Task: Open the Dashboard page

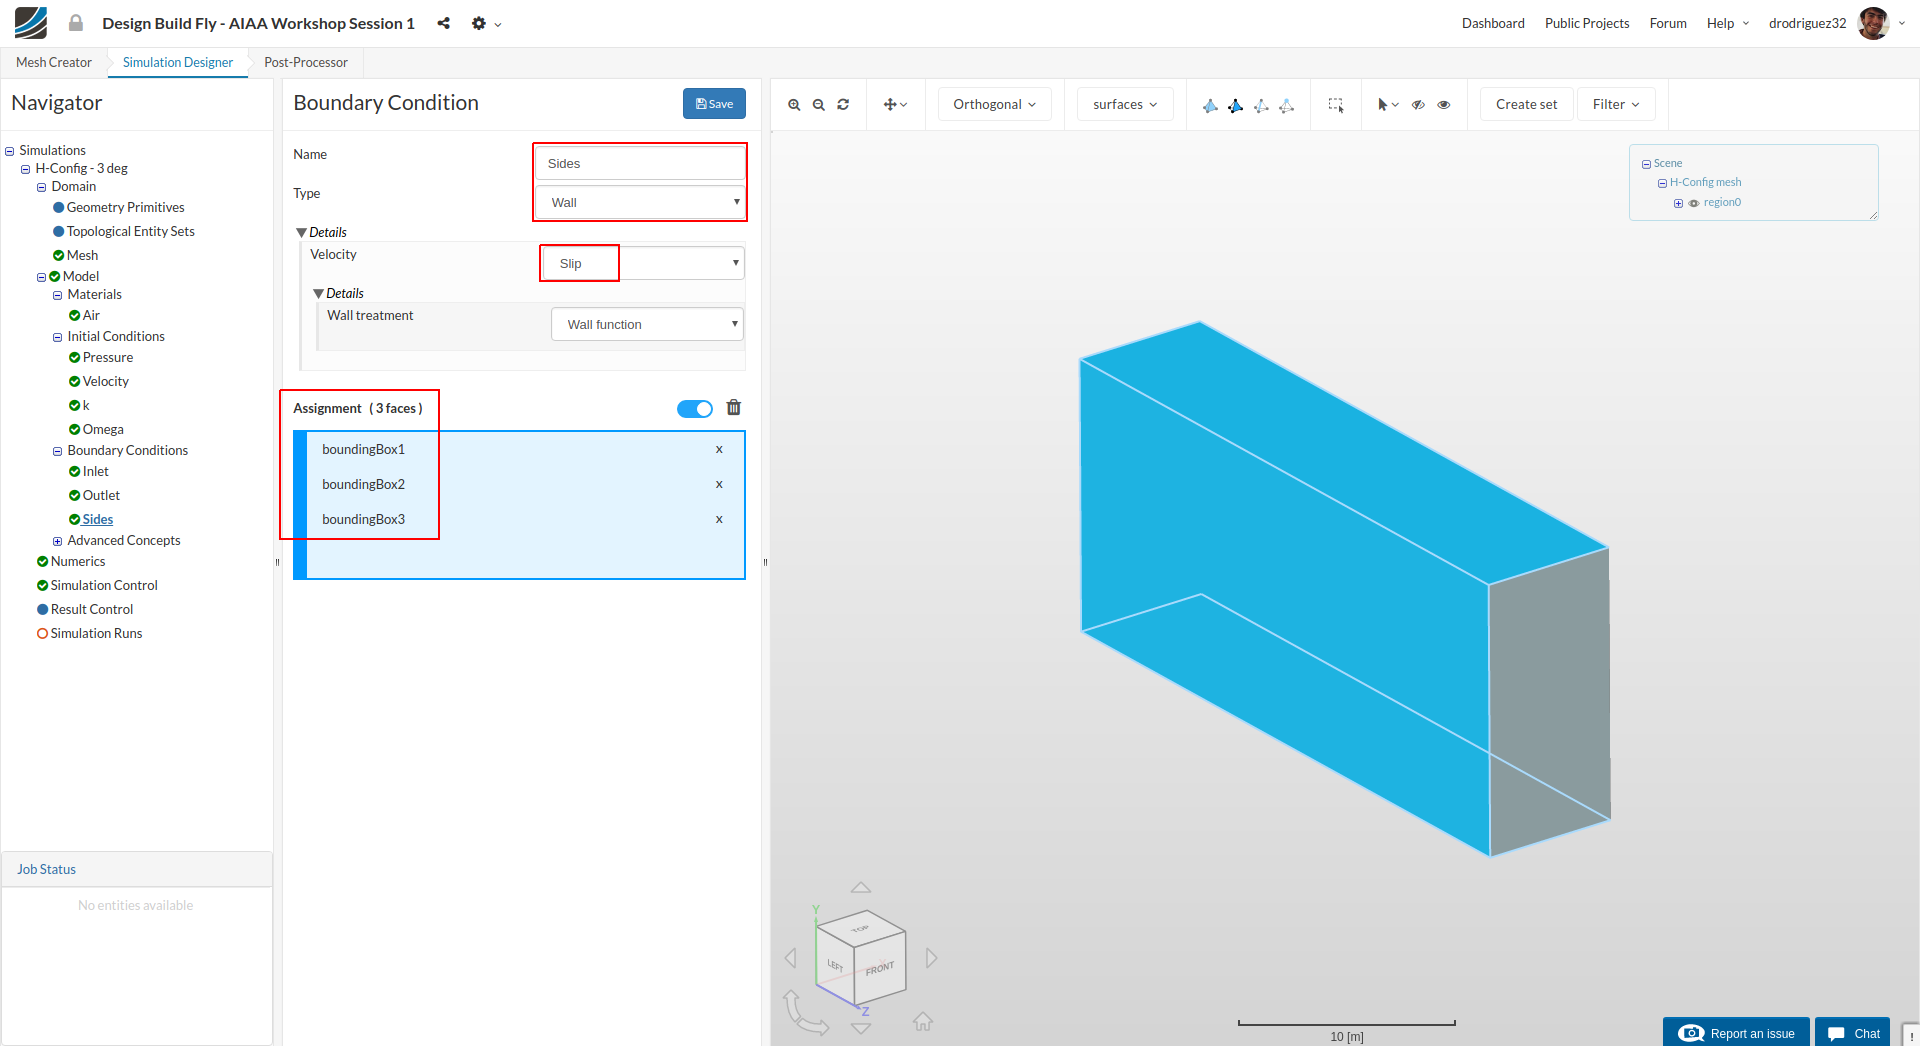Action: [1493, 23]
